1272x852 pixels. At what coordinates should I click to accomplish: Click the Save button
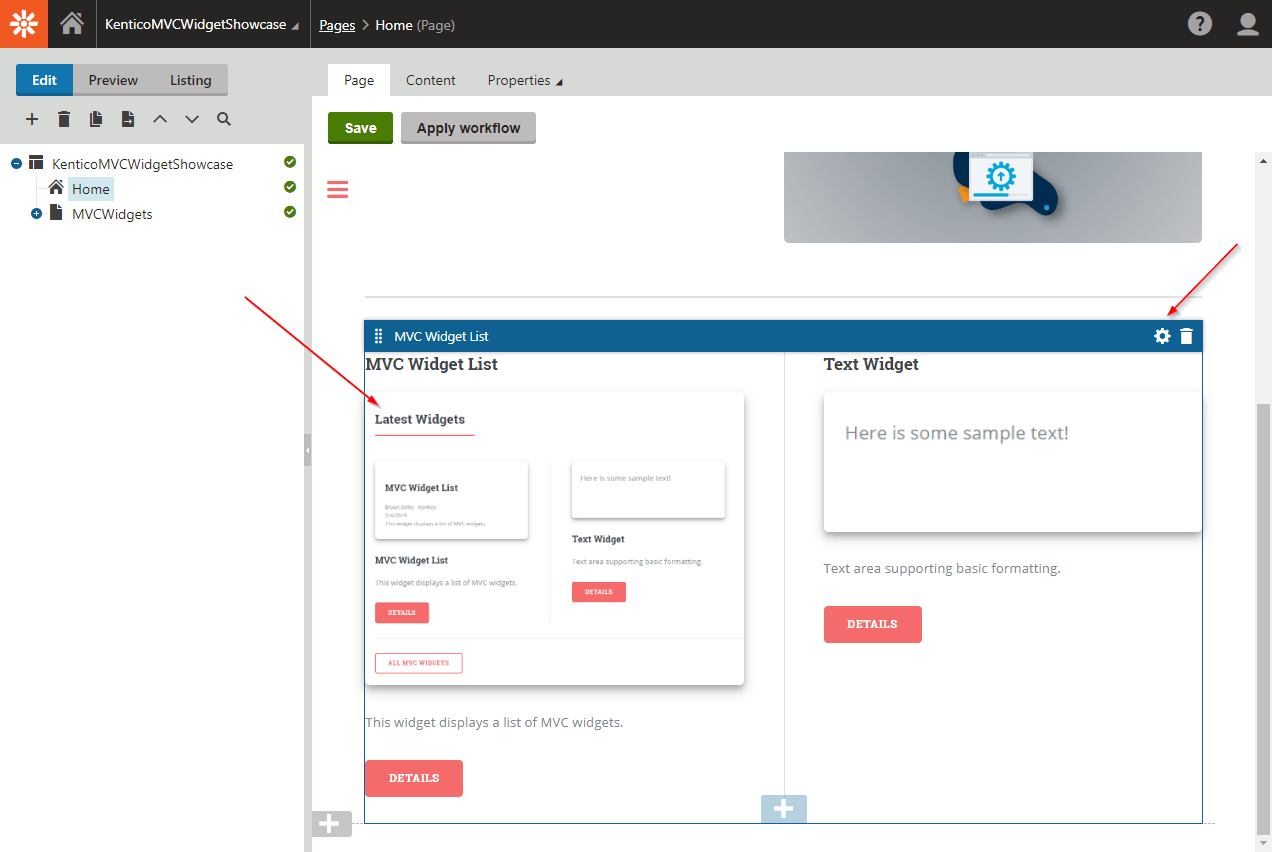pos(360,128)
